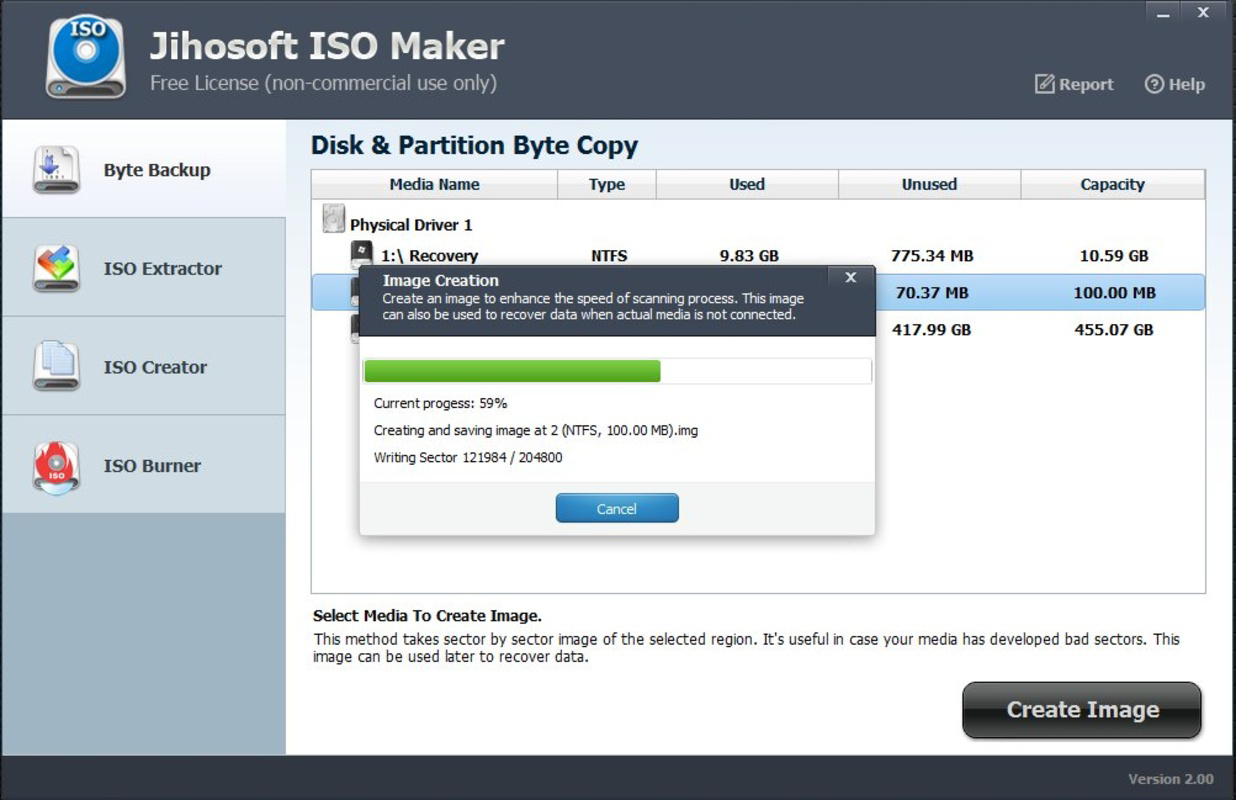Open the Report link
Viewport: 1236px width, 800px height.
[x=1074, y=84]
